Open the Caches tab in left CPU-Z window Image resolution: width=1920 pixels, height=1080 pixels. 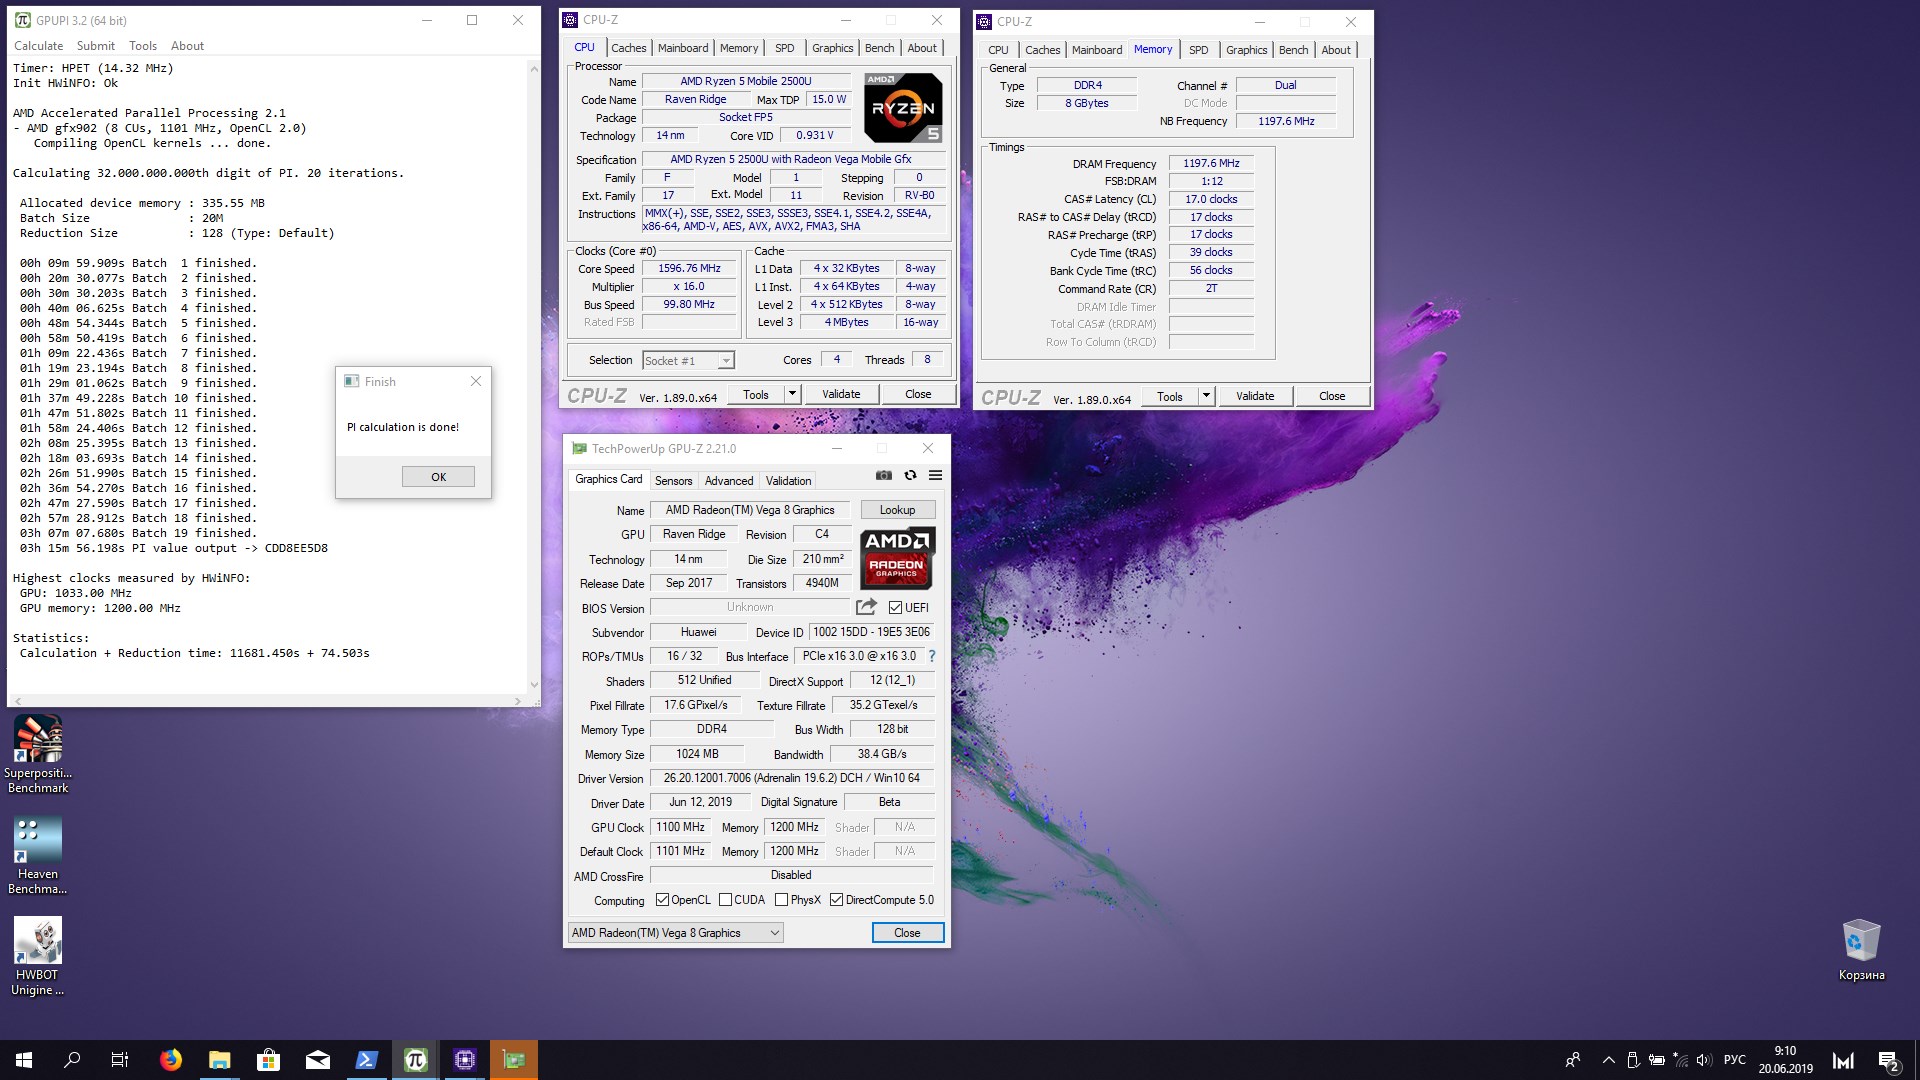pos(628,48)
